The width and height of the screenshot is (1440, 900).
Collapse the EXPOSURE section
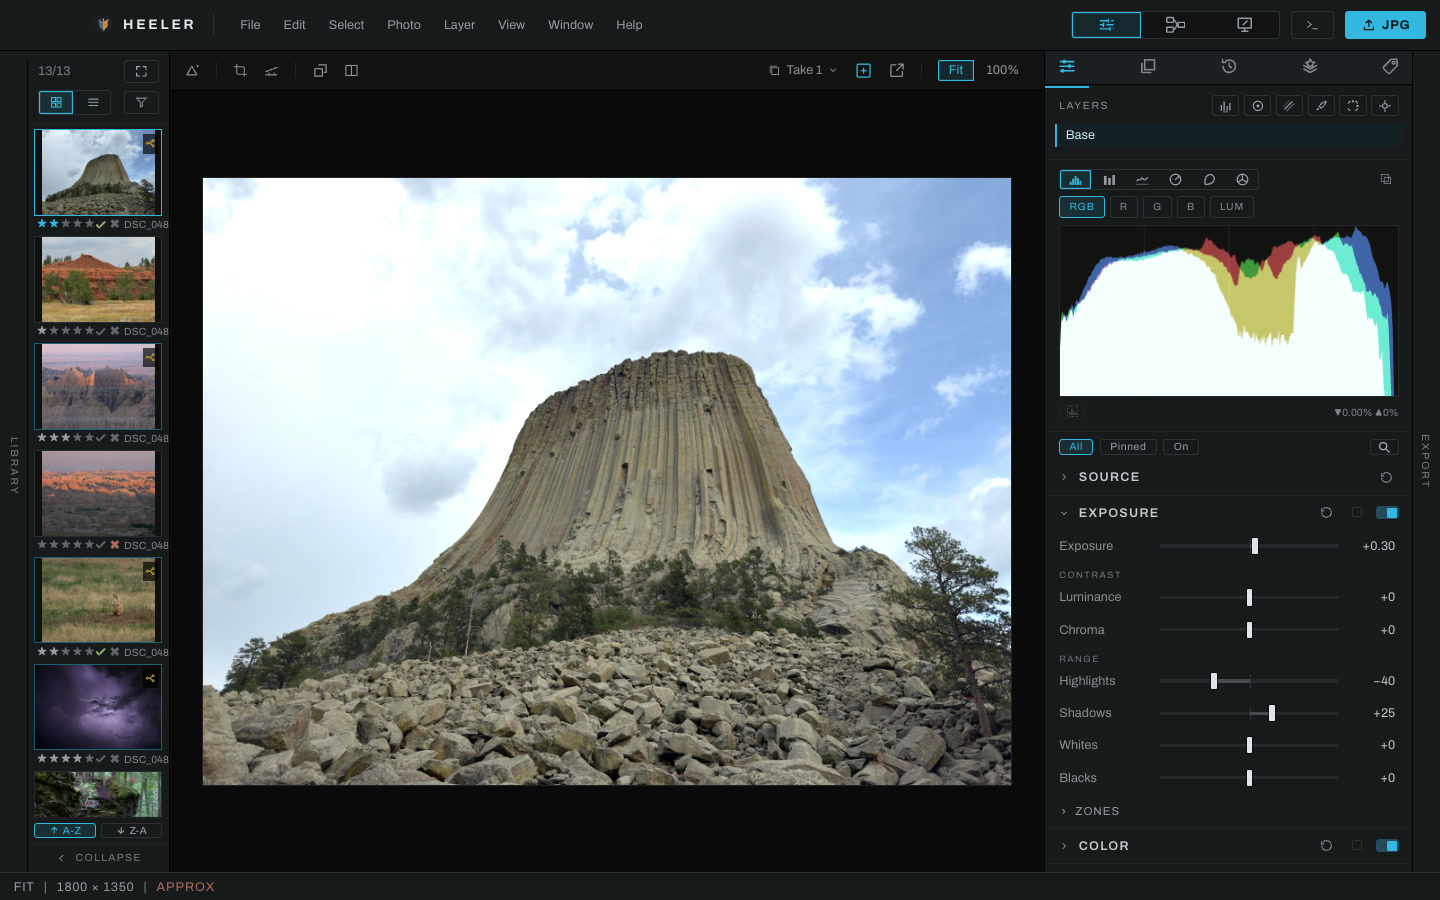click(1109, 513)
